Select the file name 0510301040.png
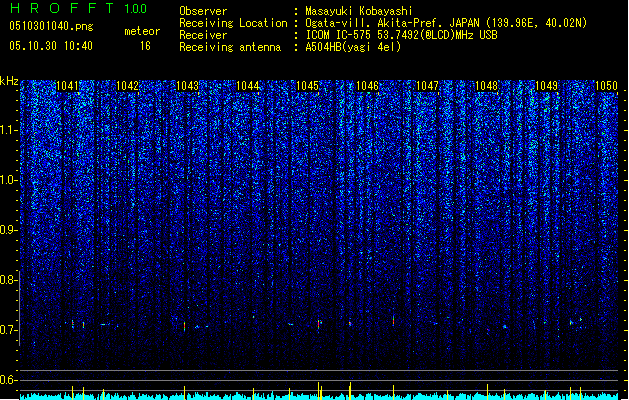The width and height of the screenshot is (629, 400). point(51,26)
